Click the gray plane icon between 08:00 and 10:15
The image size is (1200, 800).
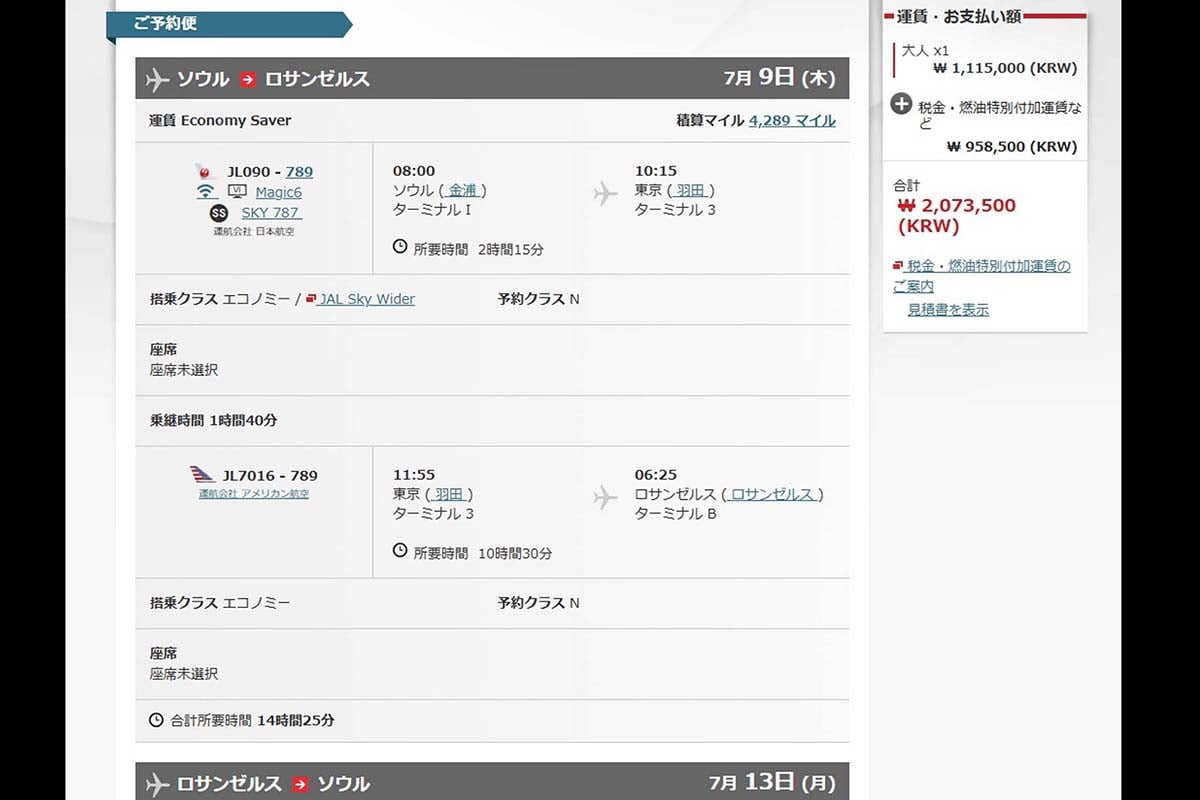click(605, 193)
